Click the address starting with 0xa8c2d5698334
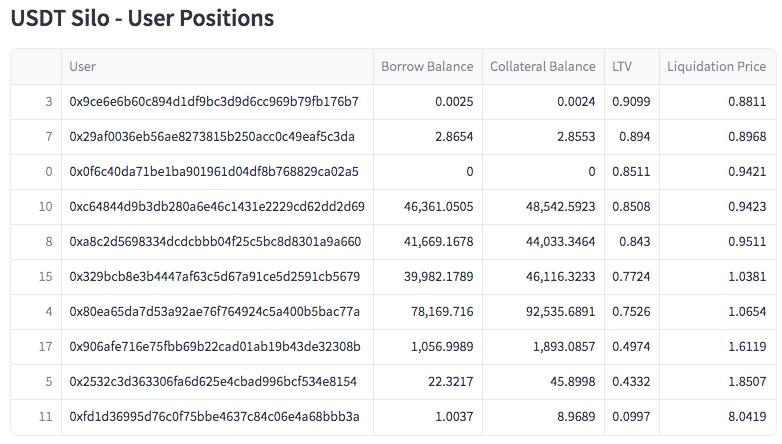This screenshot has height=444, width=782. point(215,242)
